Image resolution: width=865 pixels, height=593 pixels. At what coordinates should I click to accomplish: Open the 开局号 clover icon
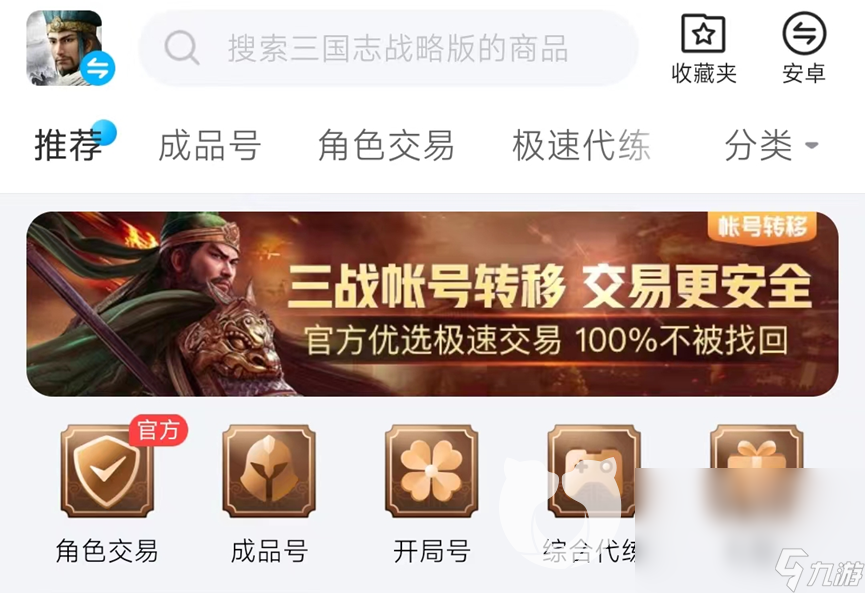coord(431,471)
